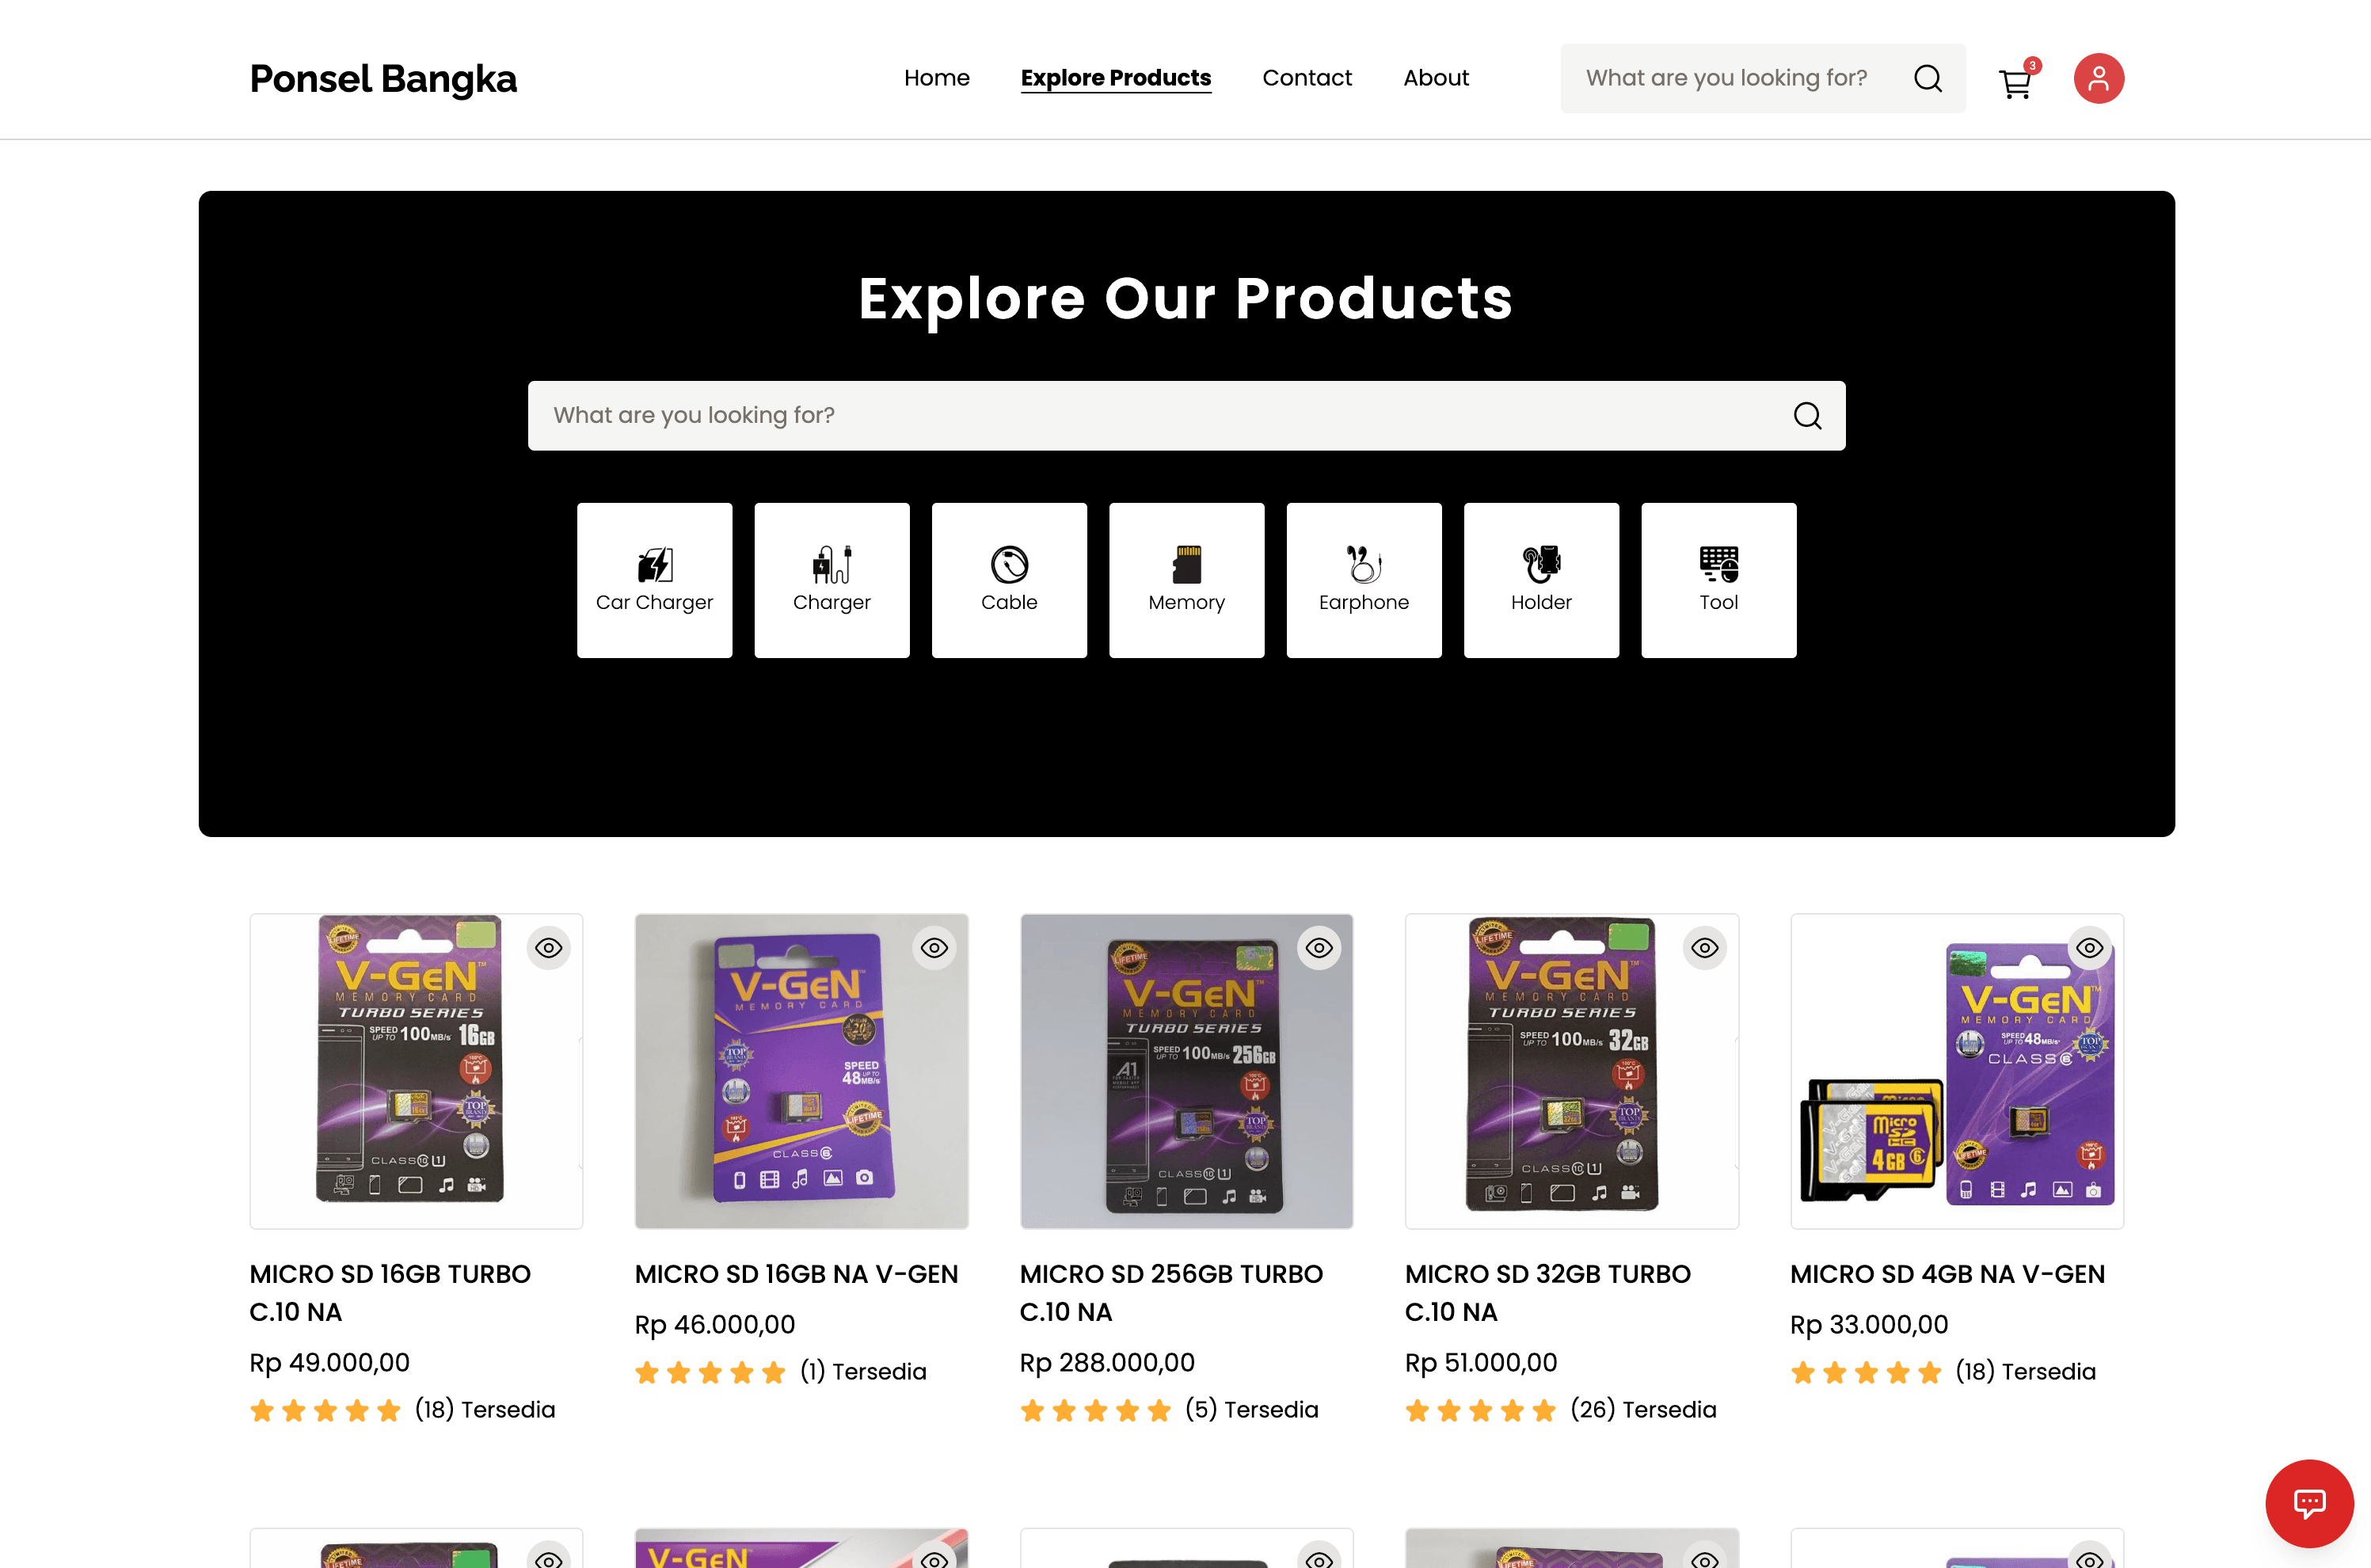Screen dimensions: 2371x1568
Task: Choose the Memory category tile
Action: click(1186, 580)
